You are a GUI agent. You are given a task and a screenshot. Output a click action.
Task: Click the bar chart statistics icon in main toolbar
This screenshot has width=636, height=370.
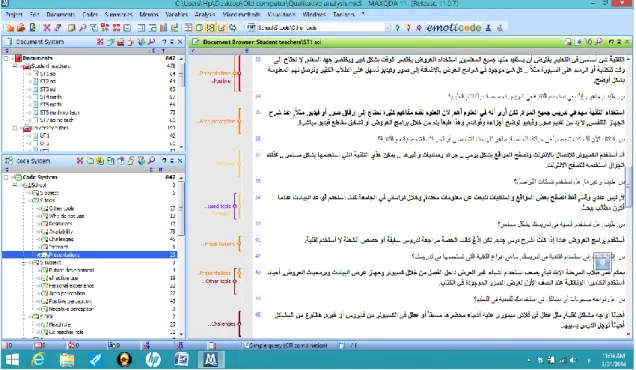[163, 28]
